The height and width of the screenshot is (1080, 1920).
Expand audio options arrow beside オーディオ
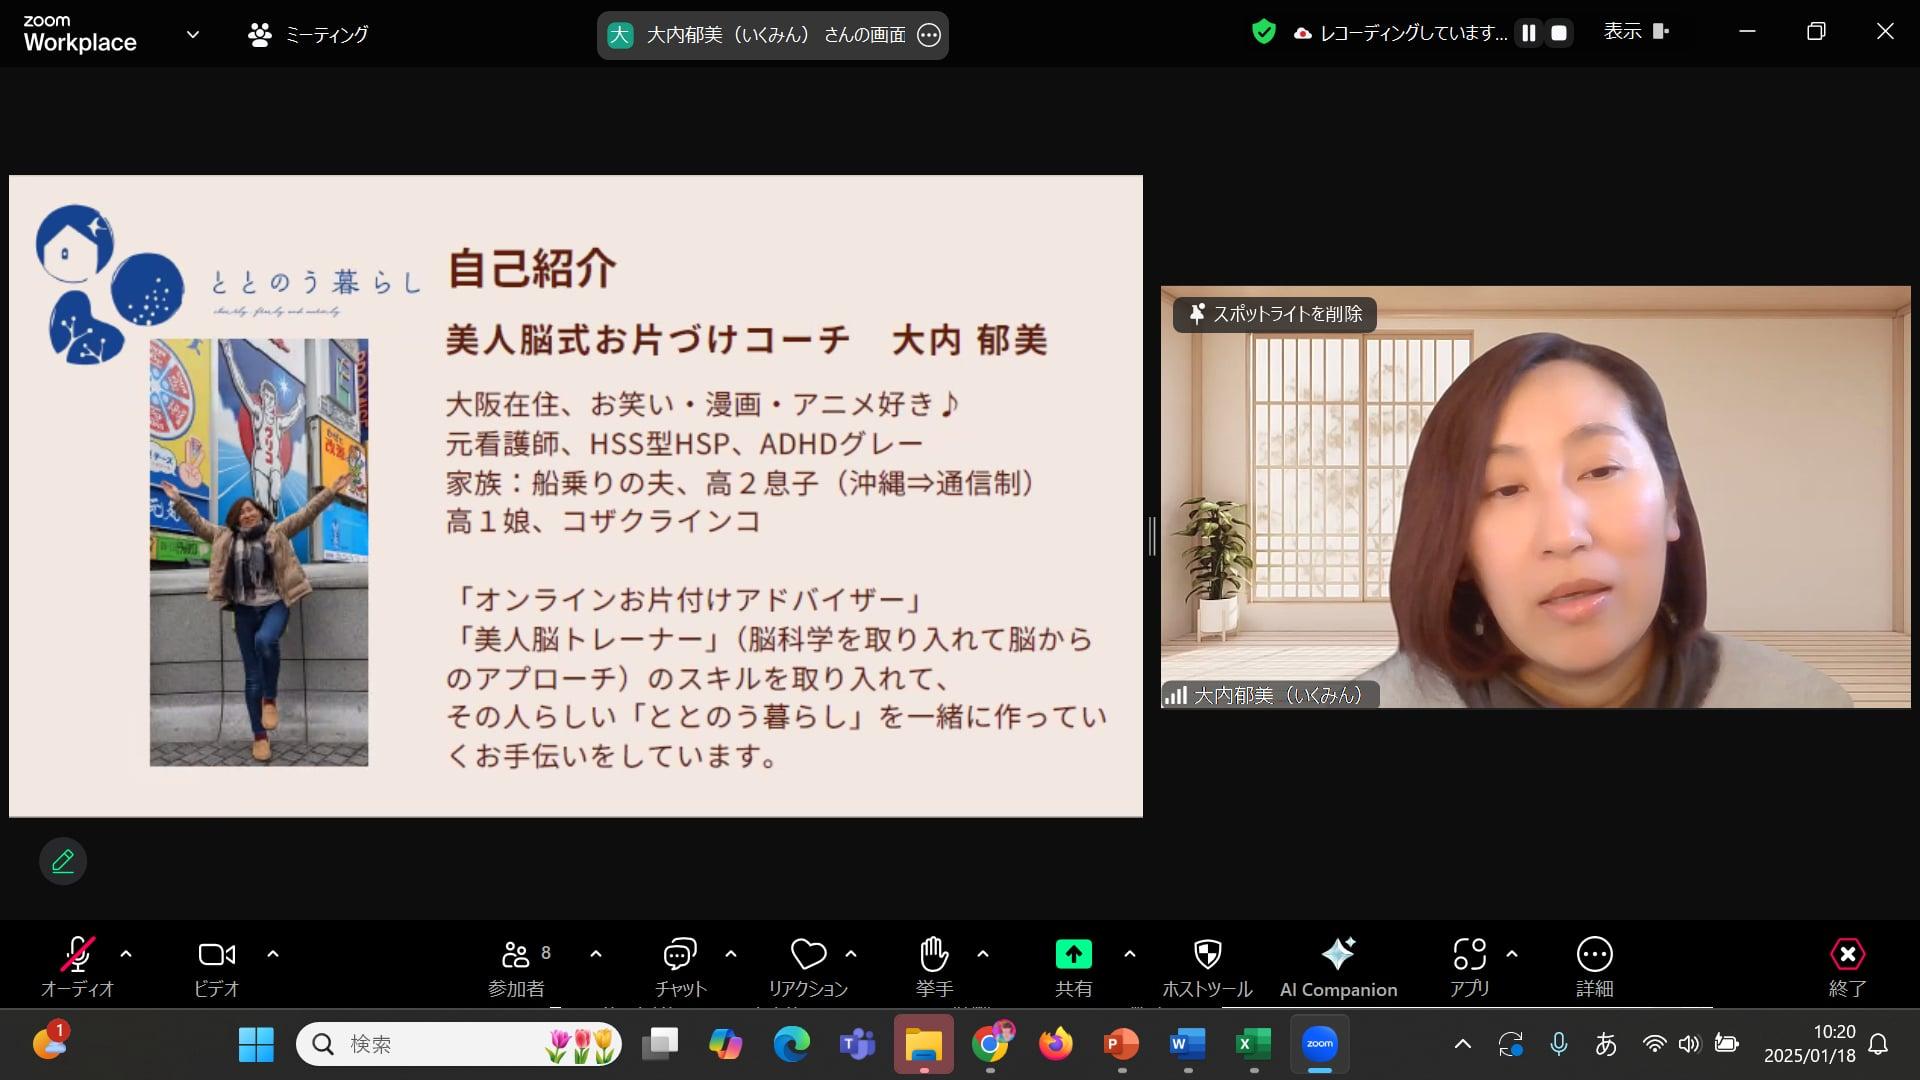pyautogui.click(x=126, y=954)
